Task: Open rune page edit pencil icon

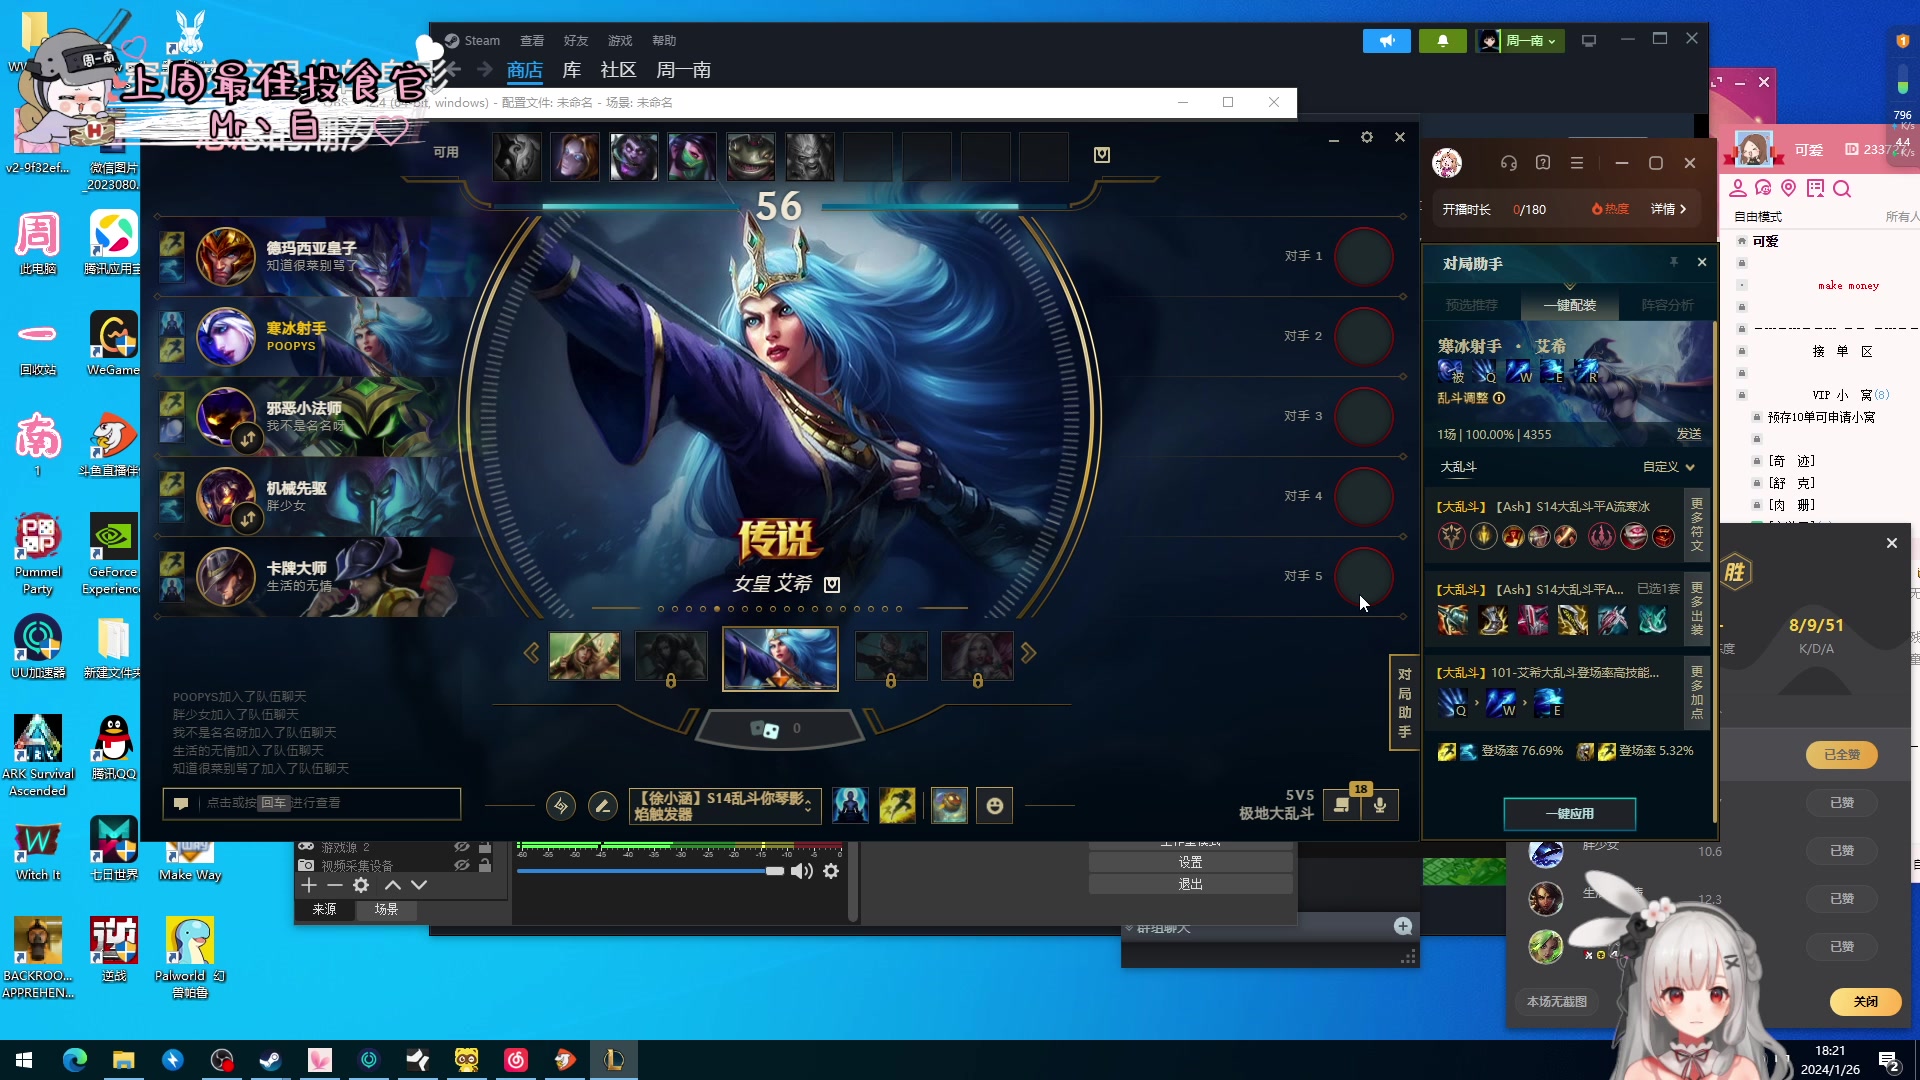Action: pyautogui.click(x=603, y=806)
